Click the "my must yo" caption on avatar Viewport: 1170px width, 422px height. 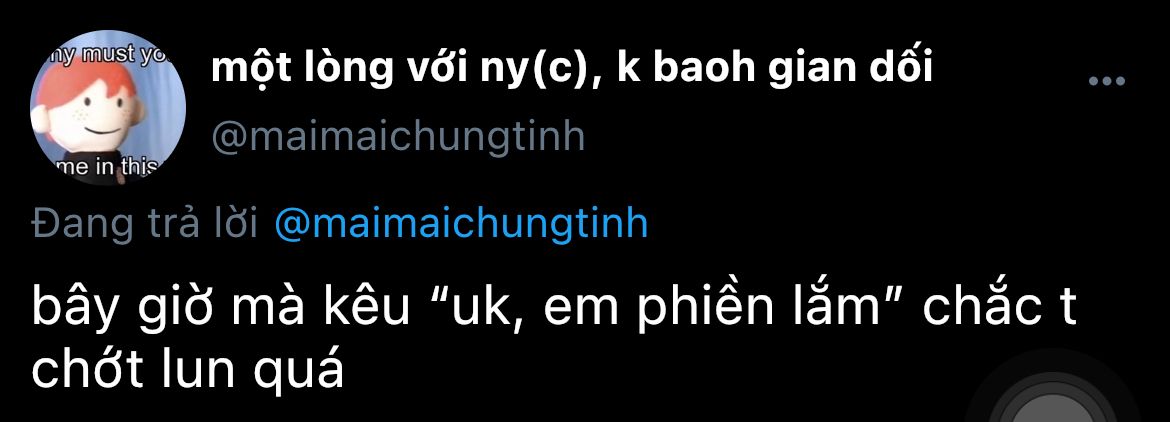click(104, 54)
